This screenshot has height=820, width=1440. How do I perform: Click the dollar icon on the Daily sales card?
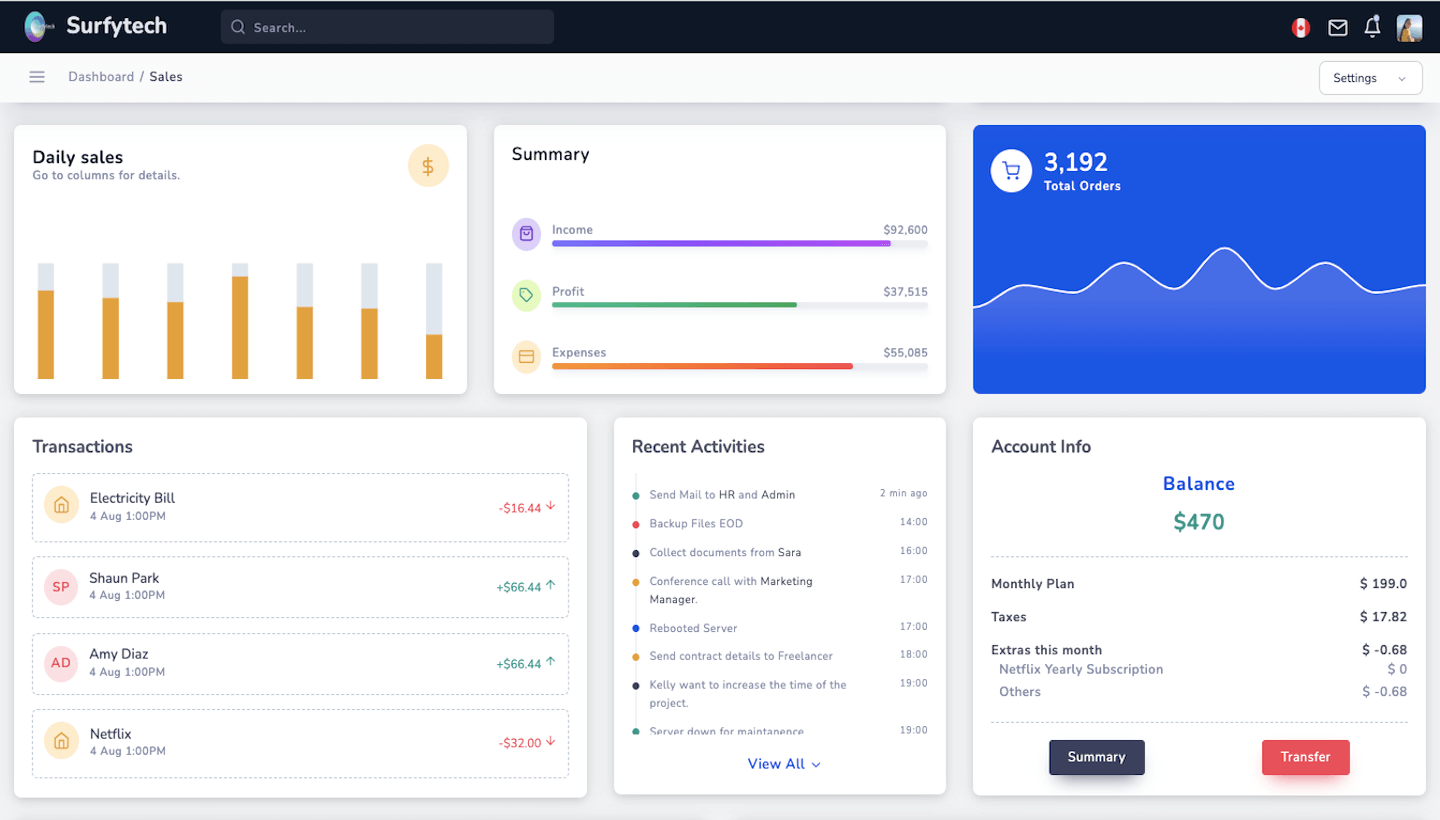428,165
